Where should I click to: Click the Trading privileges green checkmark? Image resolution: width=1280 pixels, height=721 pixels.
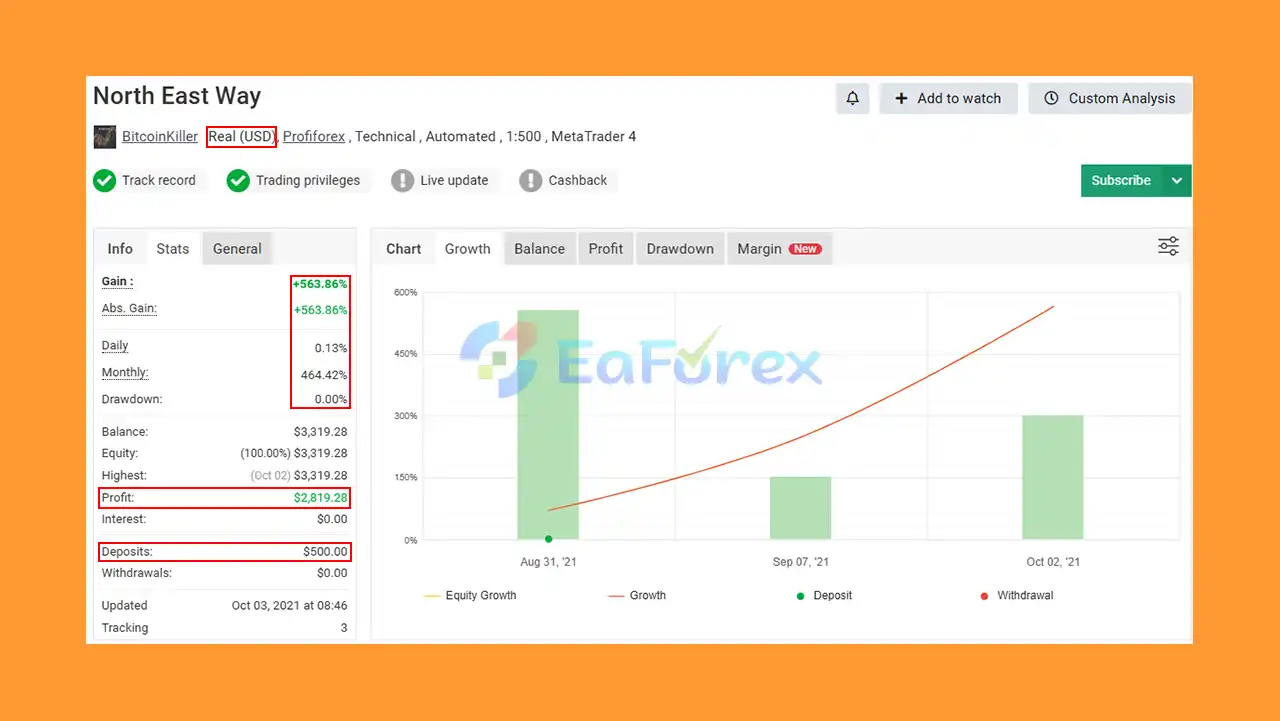pos(238,181)
